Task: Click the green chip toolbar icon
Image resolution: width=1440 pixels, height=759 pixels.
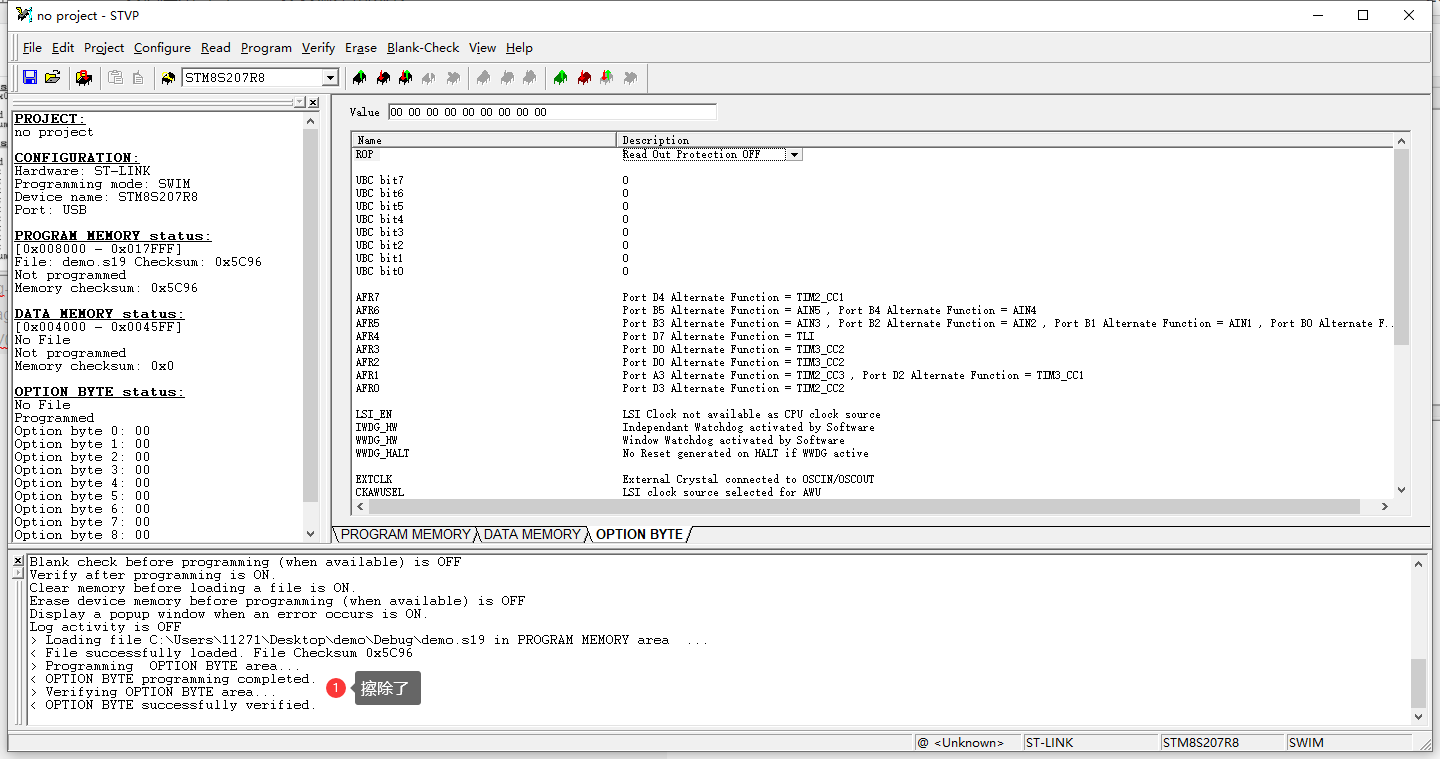Action: [560, 78]
